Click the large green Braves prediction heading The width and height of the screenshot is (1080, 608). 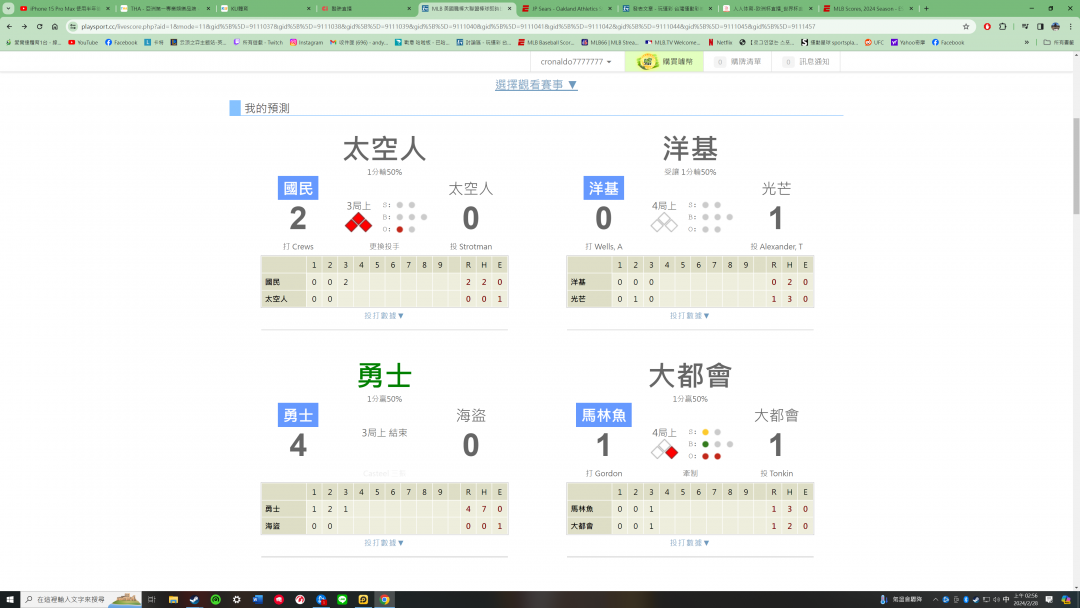pyautogui.click(x=384, y=376)
